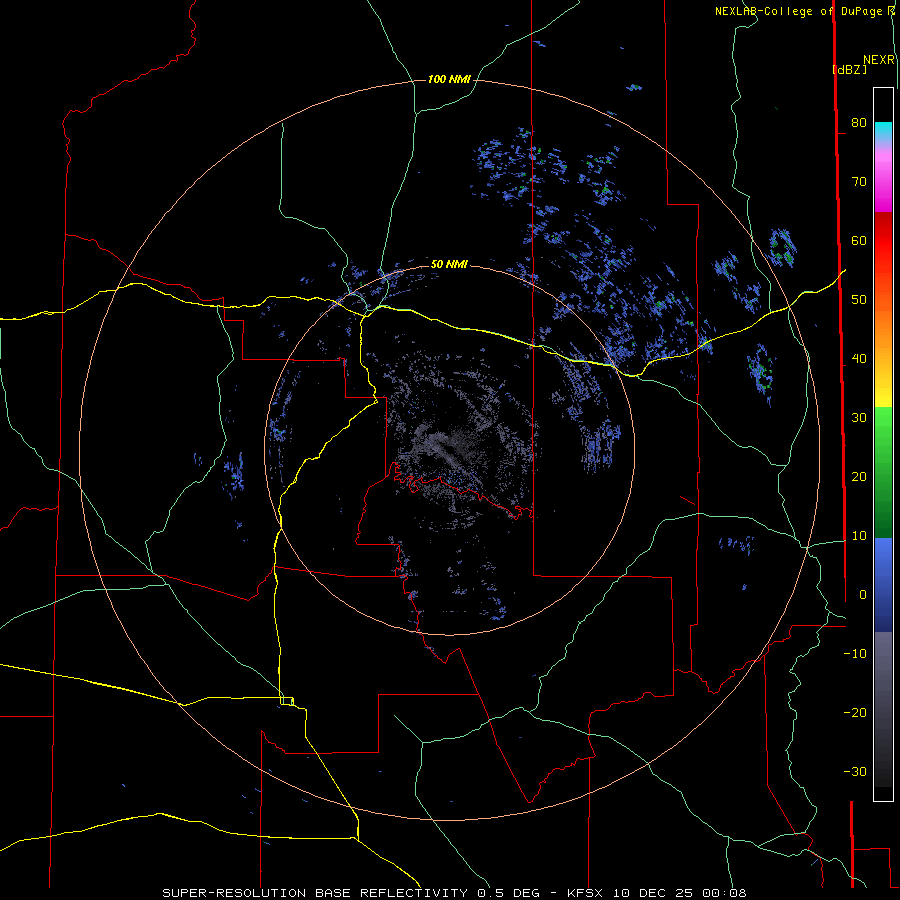Screen dimensions: 900x900
Task: Click the "SUPER-RESOLUTION BASE REFLECTIVITY" caption text
Action: (x=315, y=893)
